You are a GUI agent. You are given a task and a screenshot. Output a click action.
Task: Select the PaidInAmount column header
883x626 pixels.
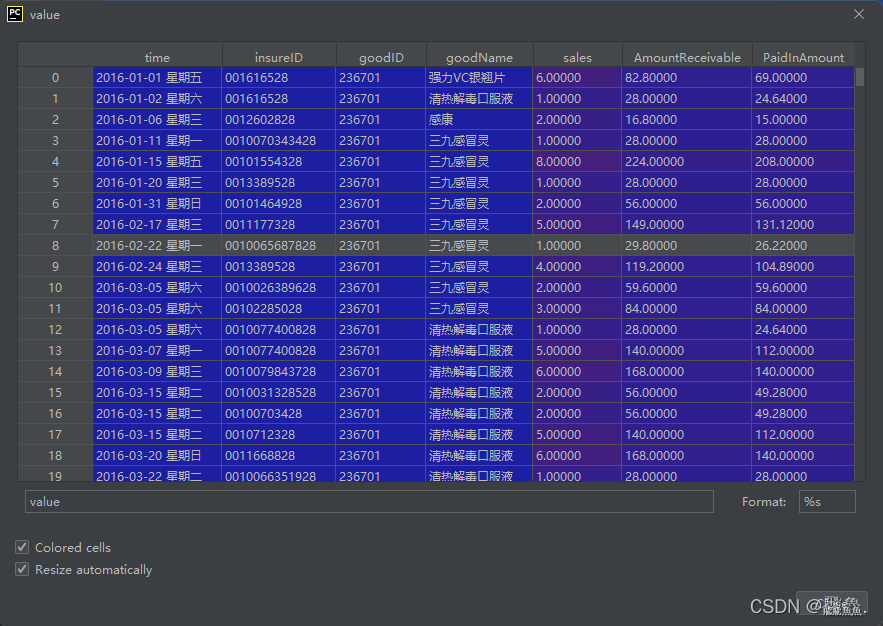803,57
